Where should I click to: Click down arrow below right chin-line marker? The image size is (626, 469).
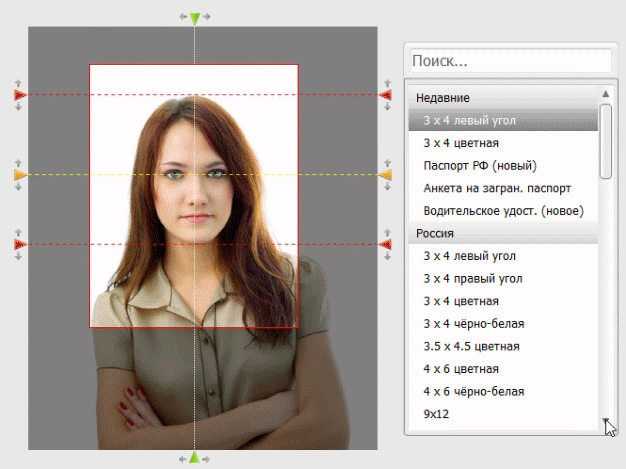pyautogui.click(x=387, y=256)
